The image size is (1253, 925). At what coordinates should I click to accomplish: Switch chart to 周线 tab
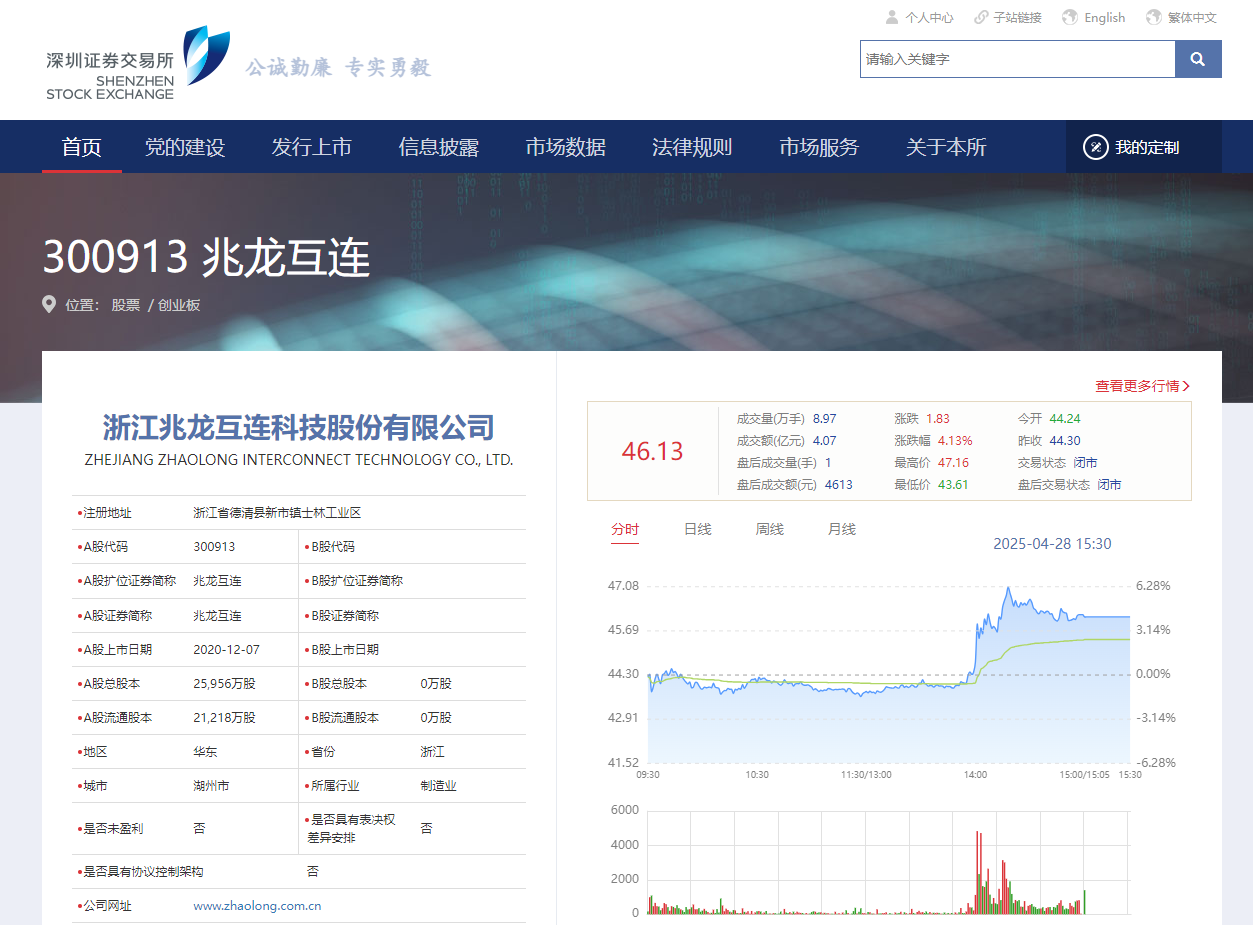pos(769,529)
